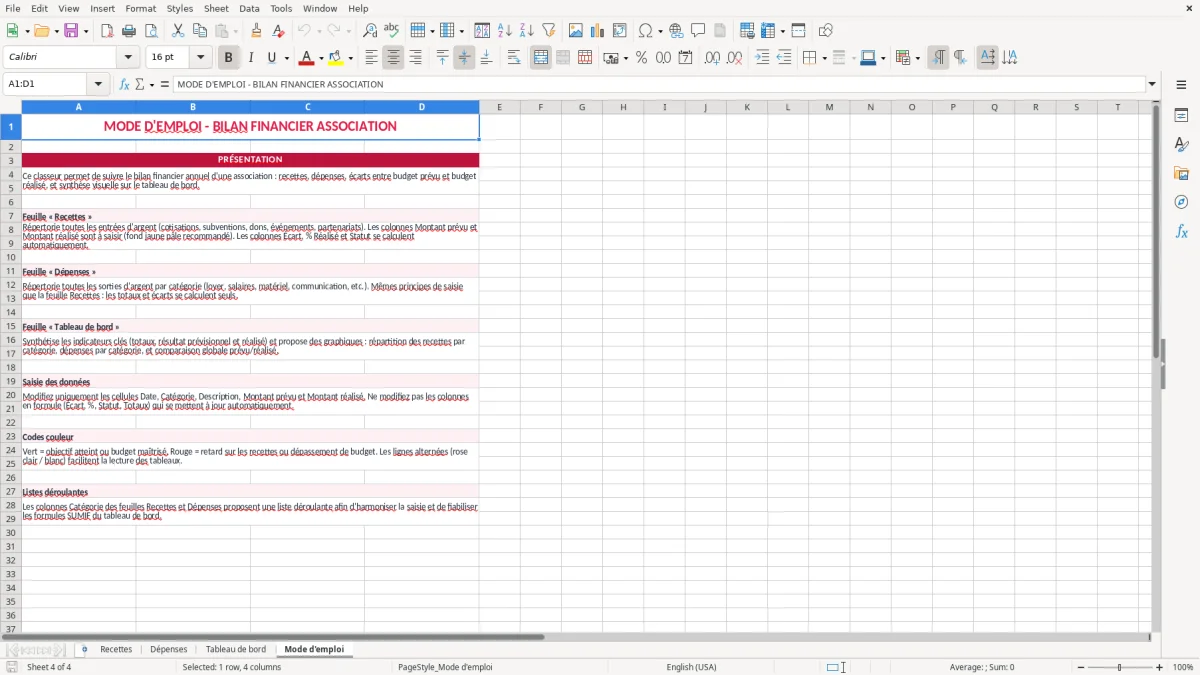Toggle Italic formatting

point(250,58)
